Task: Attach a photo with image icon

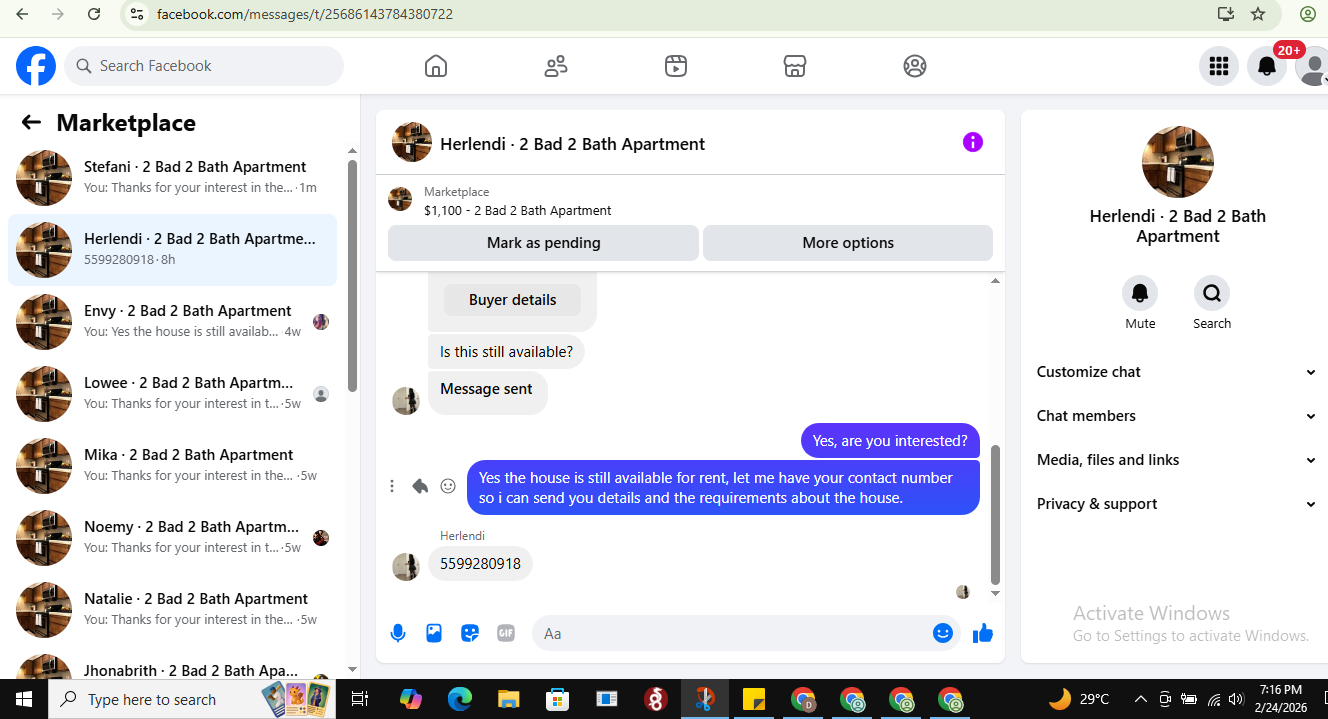Action: [434, 633]
